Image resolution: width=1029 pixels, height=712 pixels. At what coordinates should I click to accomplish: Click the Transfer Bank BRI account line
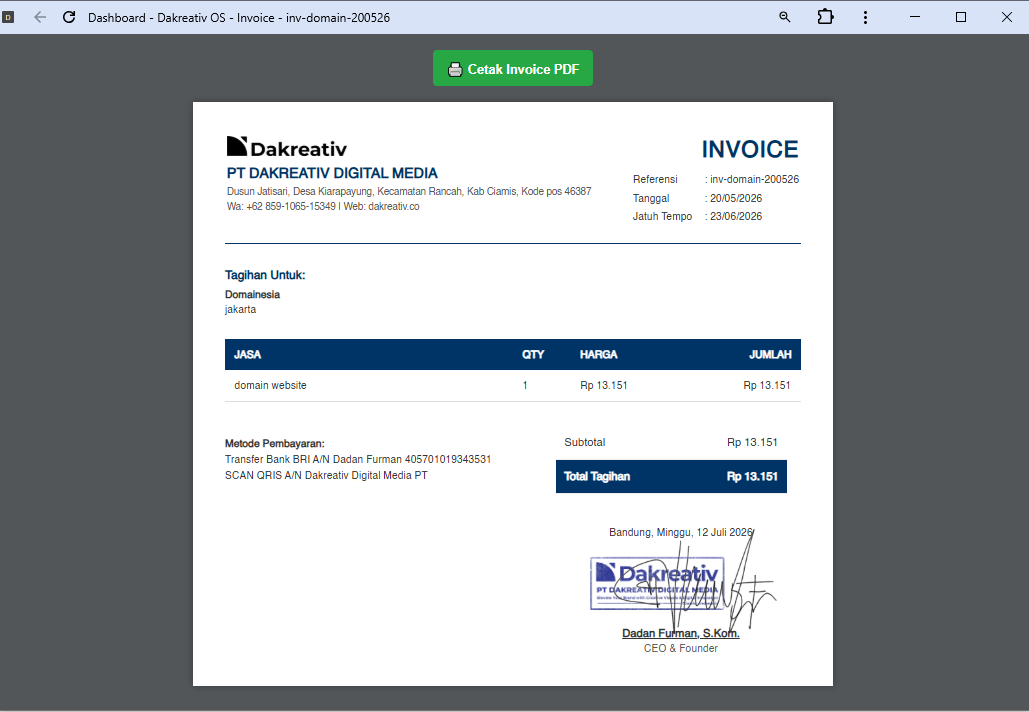click(x=358, y=459)
